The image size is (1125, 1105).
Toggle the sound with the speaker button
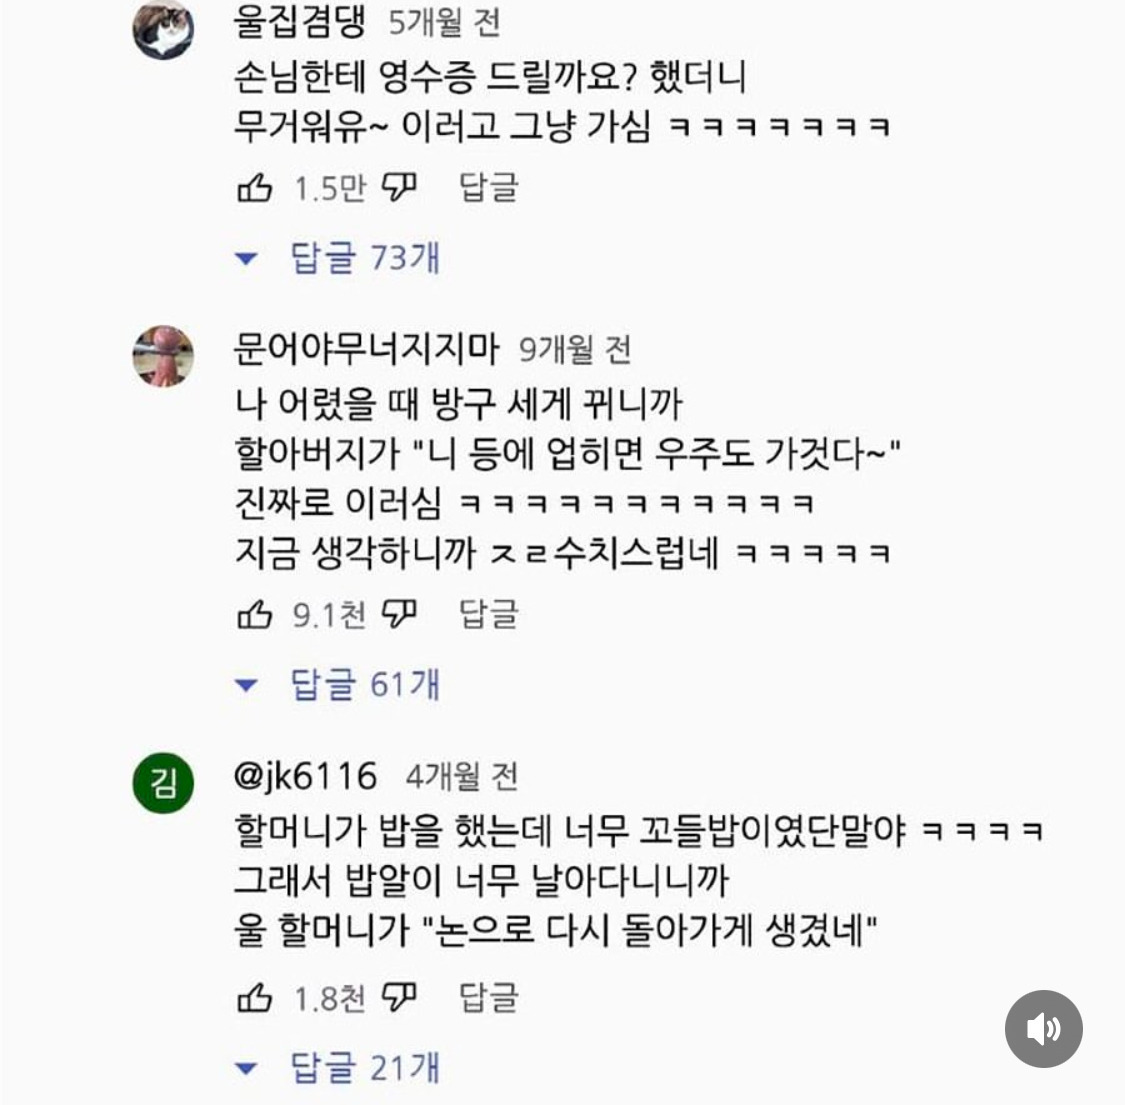1043,1028
